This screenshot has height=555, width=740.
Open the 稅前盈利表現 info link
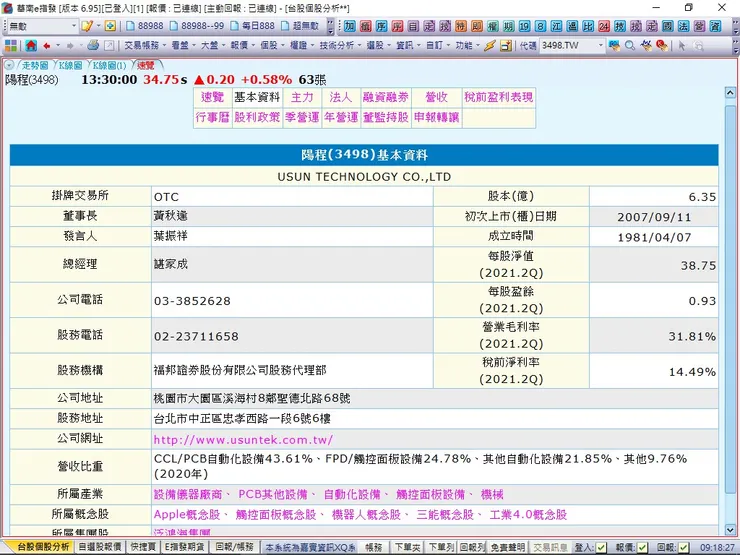click(498, 97)
